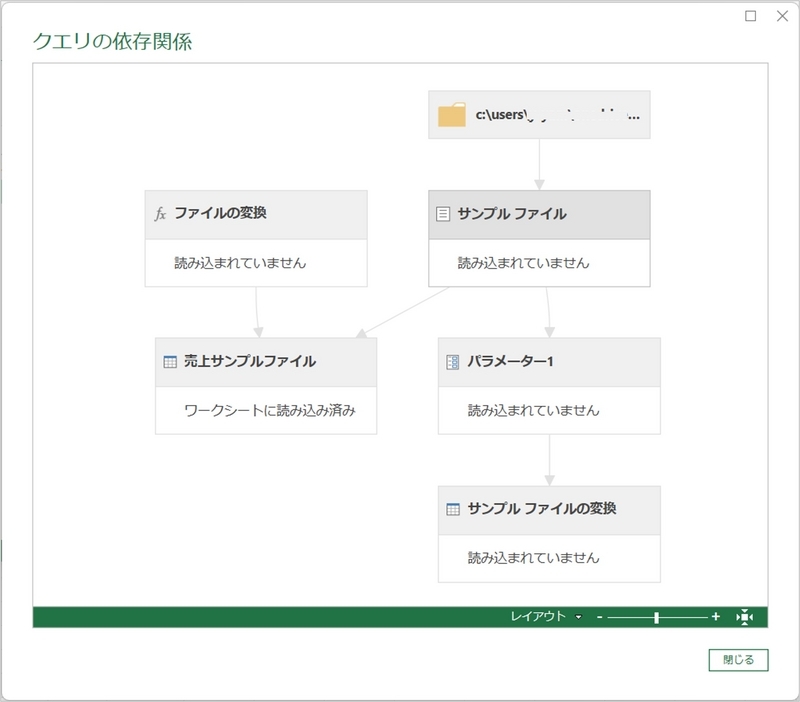Click the table icon on 売上サンプルファイル node
Viewport: 800px width, 702px height.
pyautogui.click(x=170, y=363)
